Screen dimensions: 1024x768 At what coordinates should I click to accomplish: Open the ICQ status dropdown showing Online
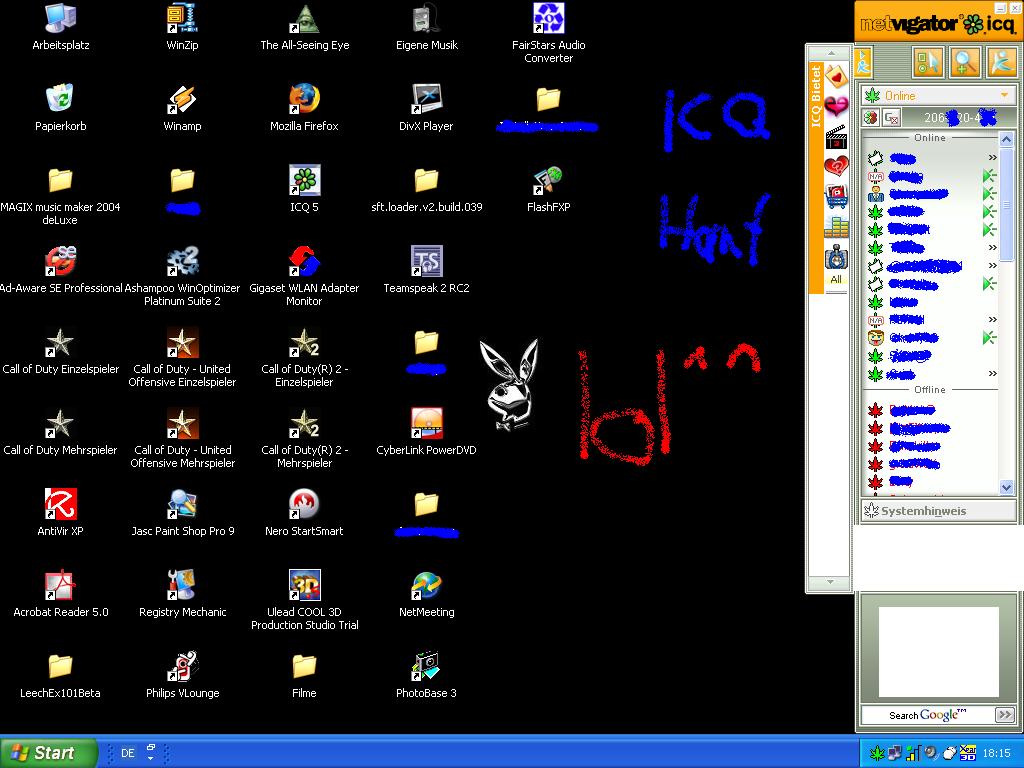click(938, 95)
